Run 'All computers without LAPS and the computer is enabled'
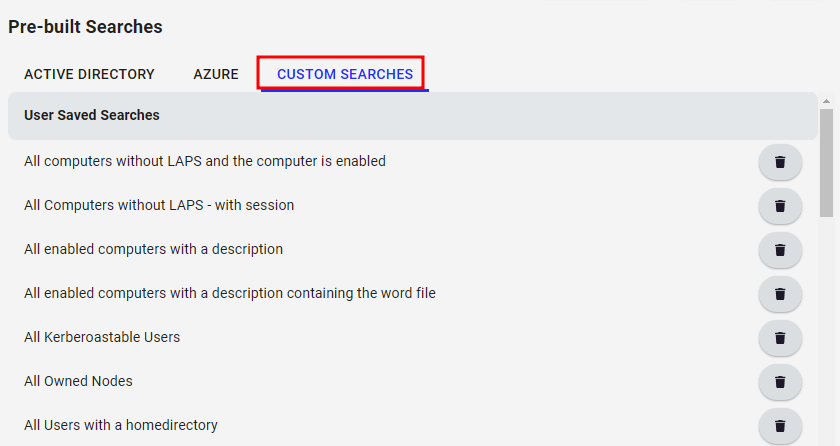This screenshot has width=840, height=446. (x=205, y=161)
